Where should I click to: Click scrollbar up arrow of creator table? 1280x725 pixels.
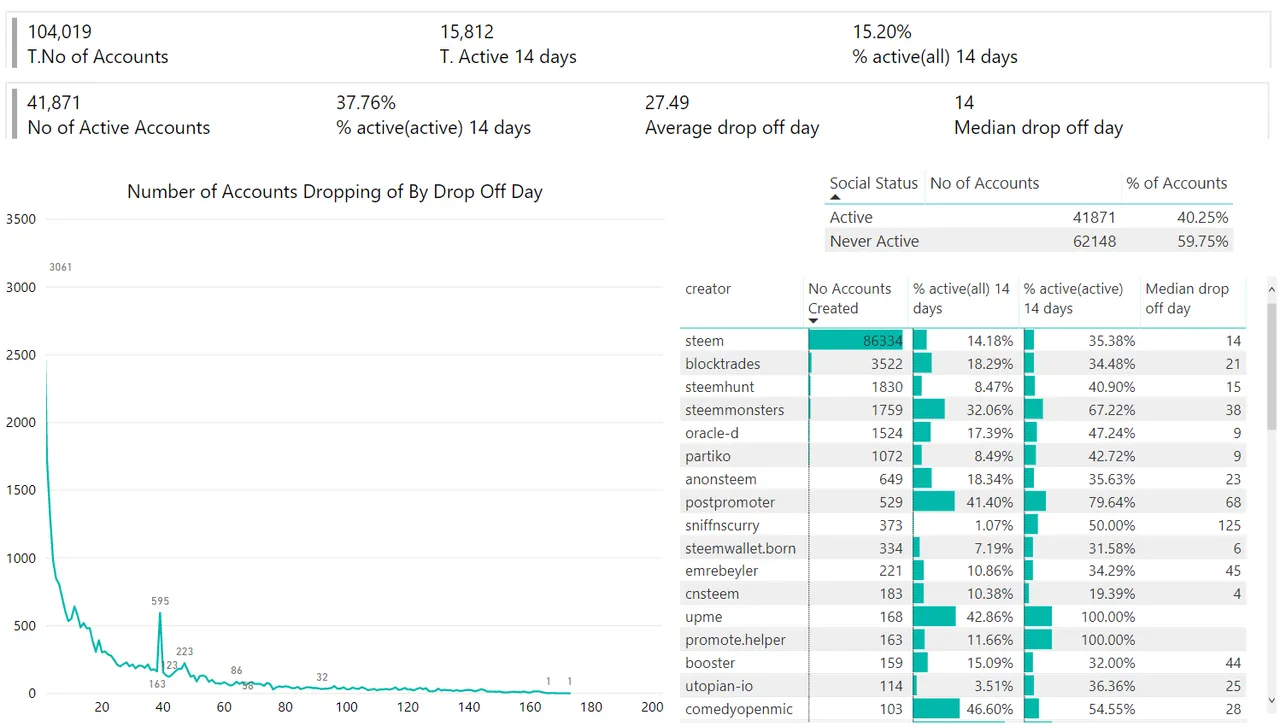coord(1271,290)
